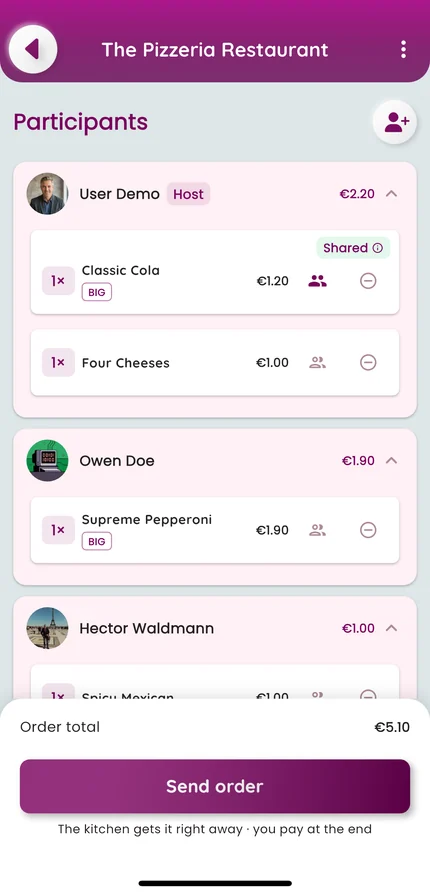430x895 pixels.
Task: Add a new participant
Action: [x=395, y=122]
